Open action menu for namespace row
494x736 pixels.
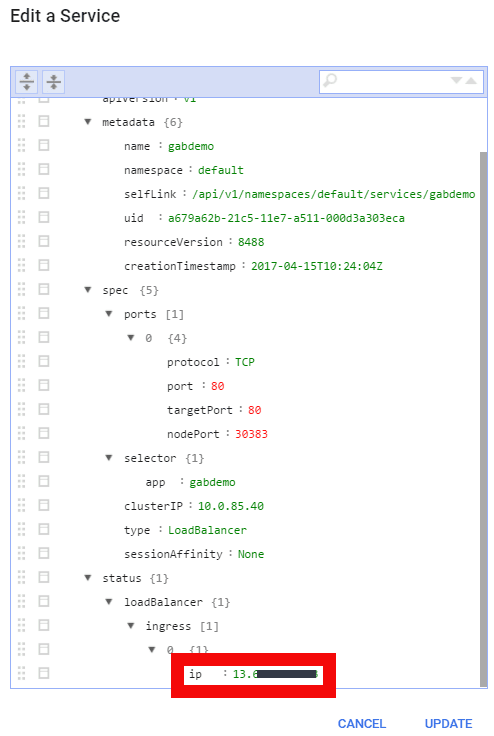44,169
